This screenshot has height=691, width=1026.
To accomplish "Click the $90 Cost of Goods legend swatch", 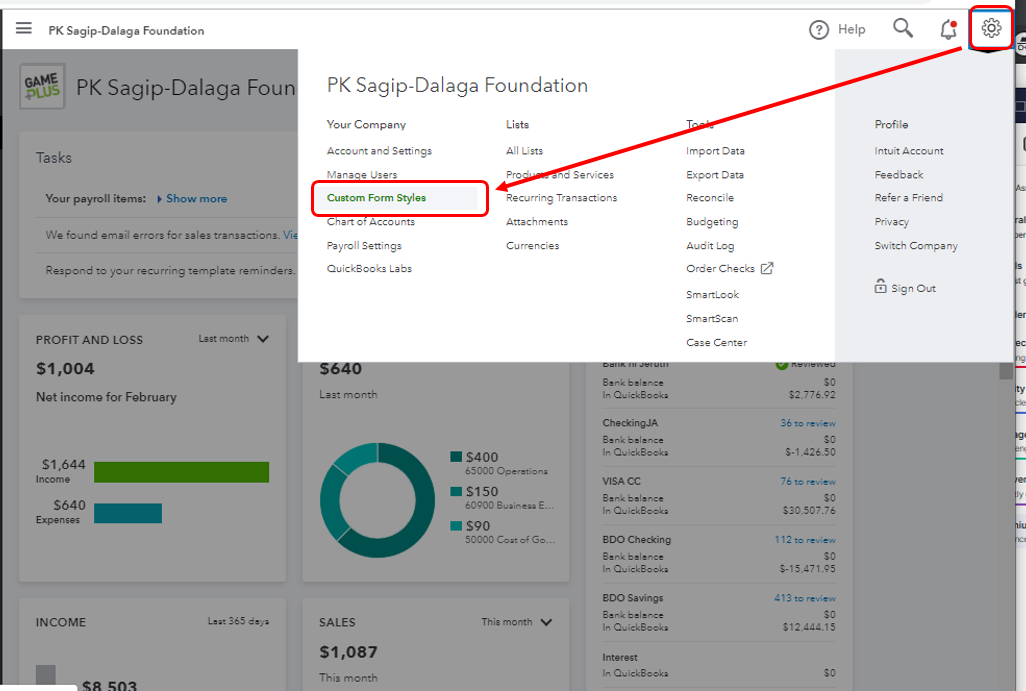I will click(x=456, y=526).
